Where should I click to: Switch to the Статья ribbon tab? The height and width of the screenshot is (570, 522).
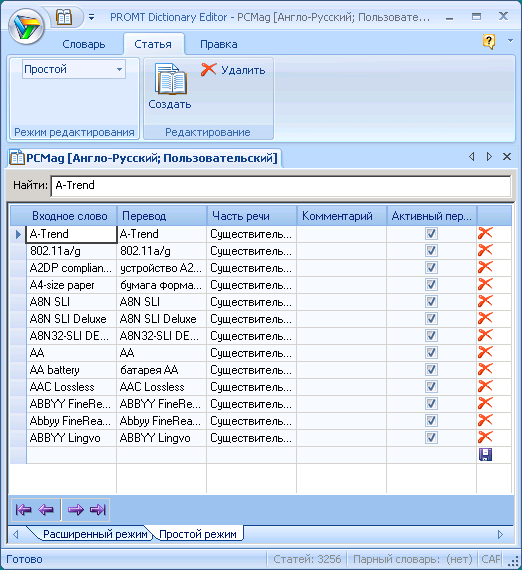(x=153, y=44)
